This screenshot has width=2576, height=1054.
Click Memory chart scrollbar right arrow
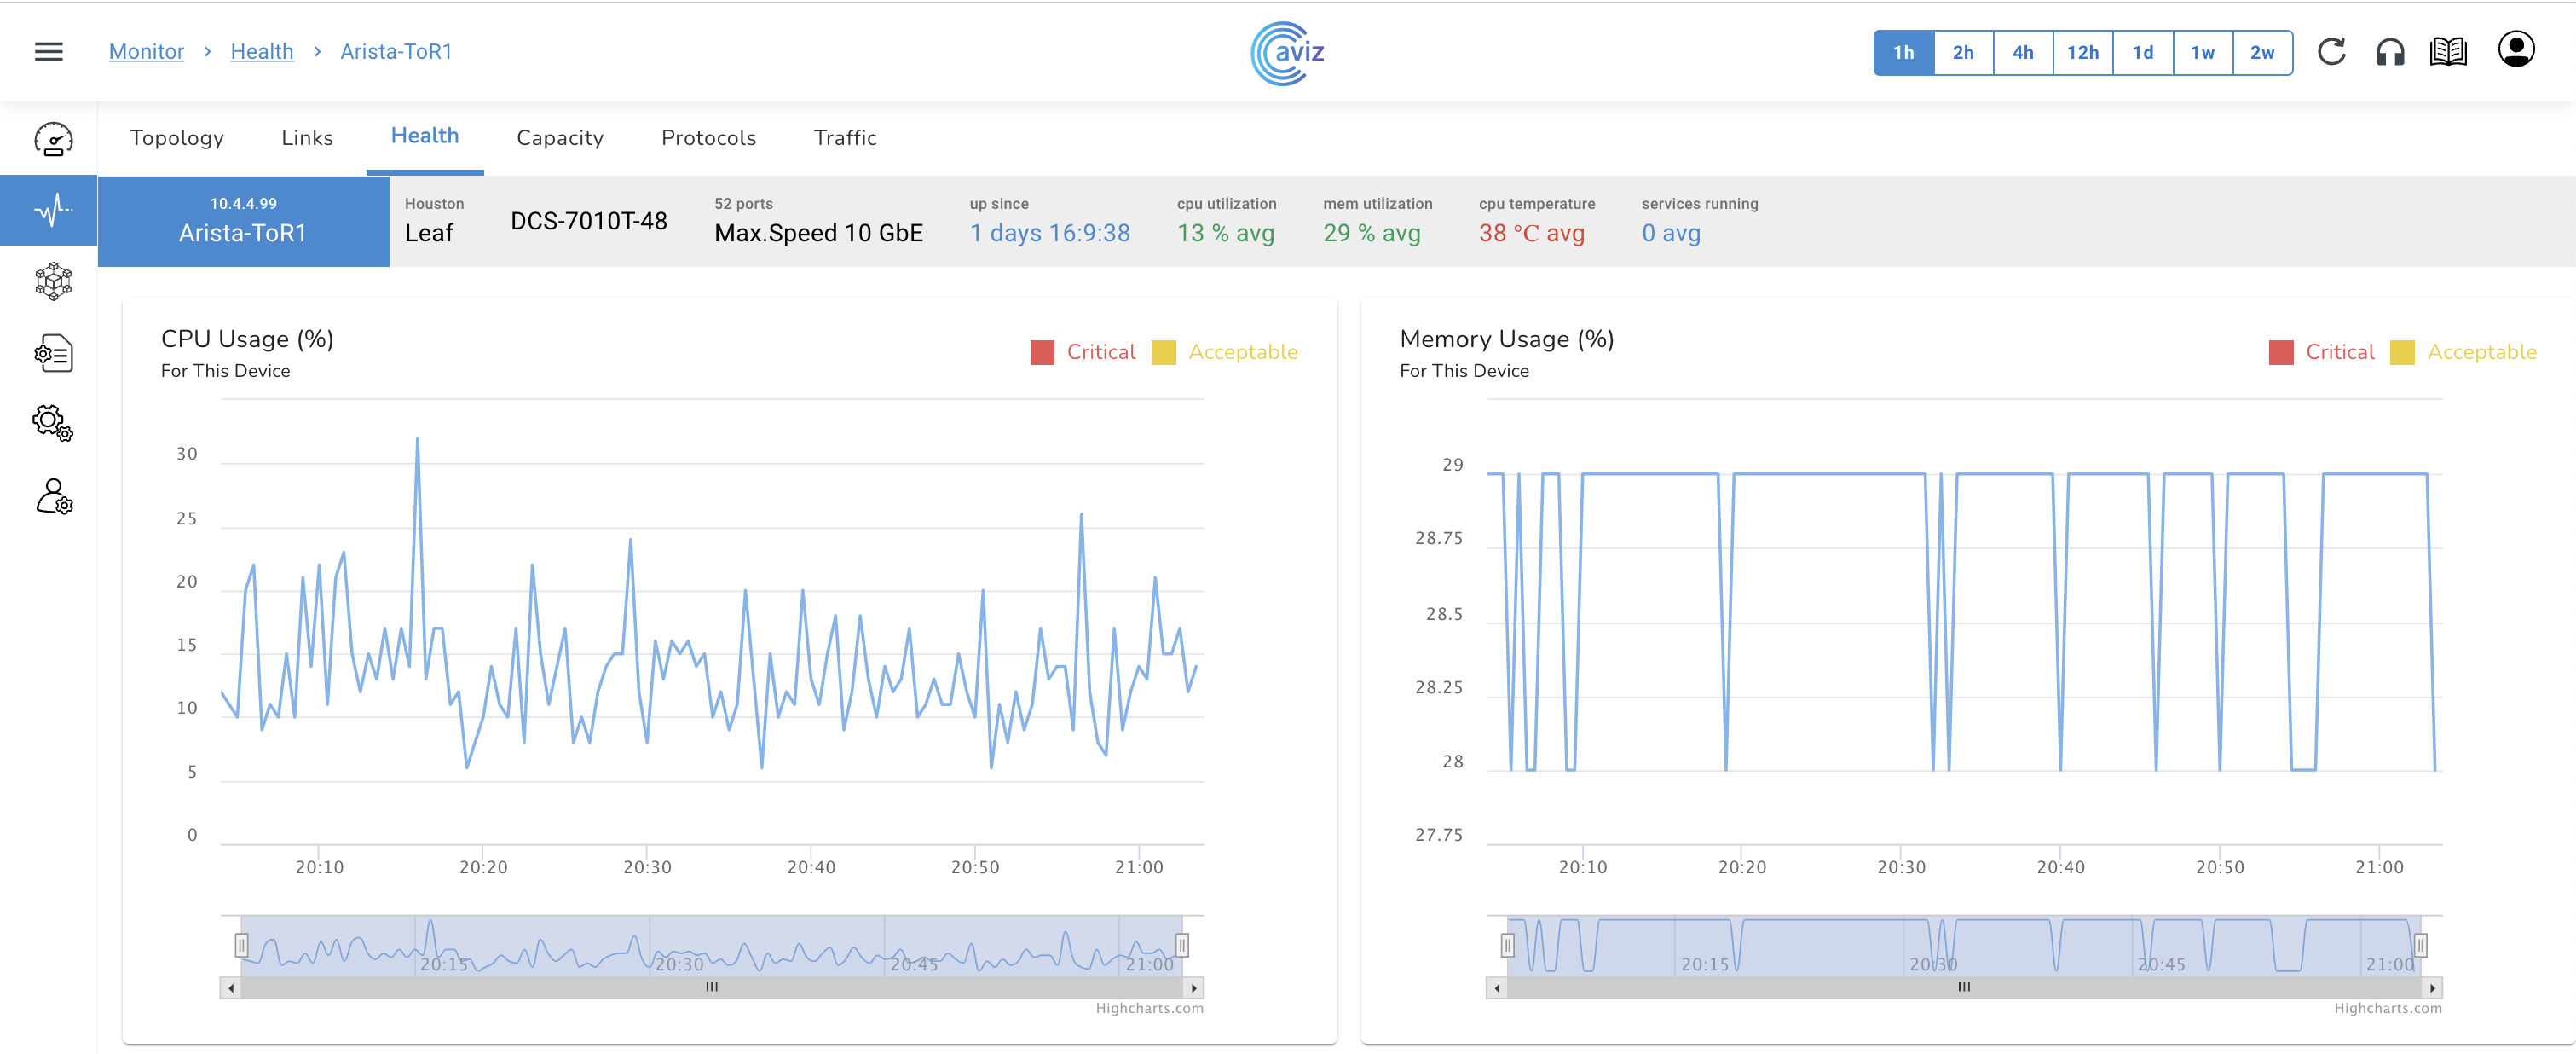coord(2432,988)
